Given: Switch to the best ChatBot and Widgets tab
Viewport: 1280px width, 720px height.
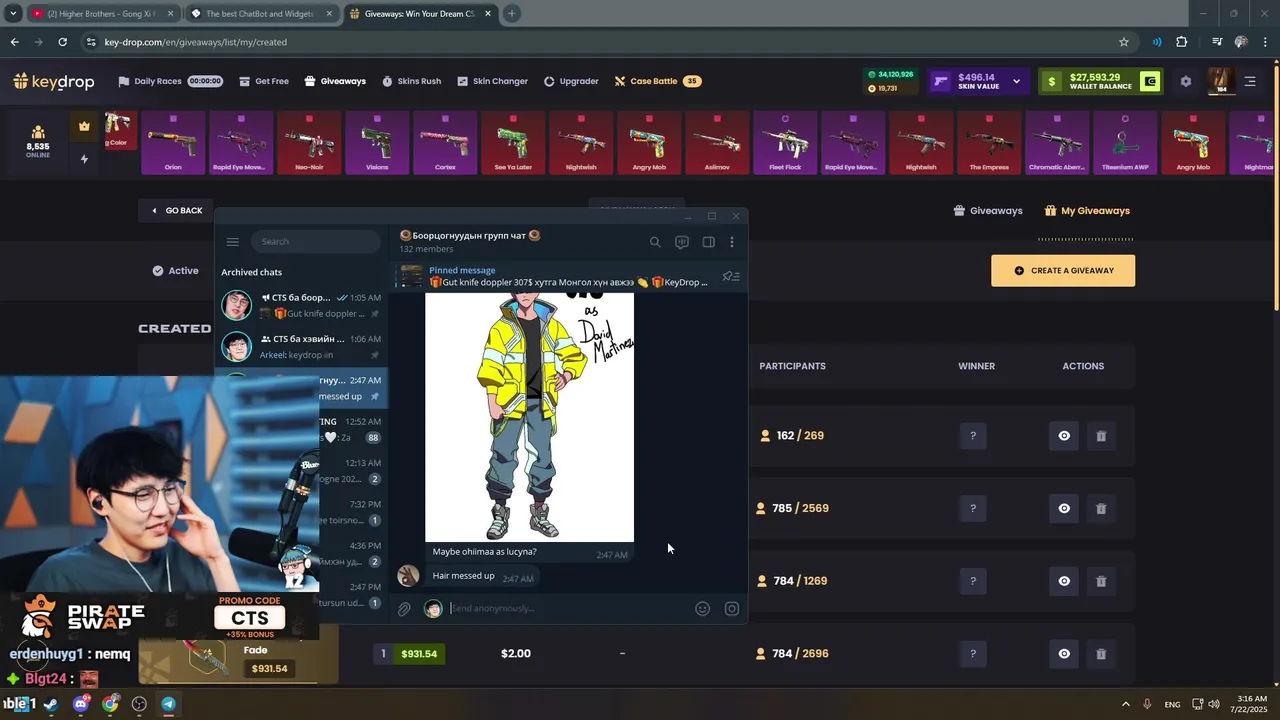Looking at the screenshot, I should [x=261, y=14].
